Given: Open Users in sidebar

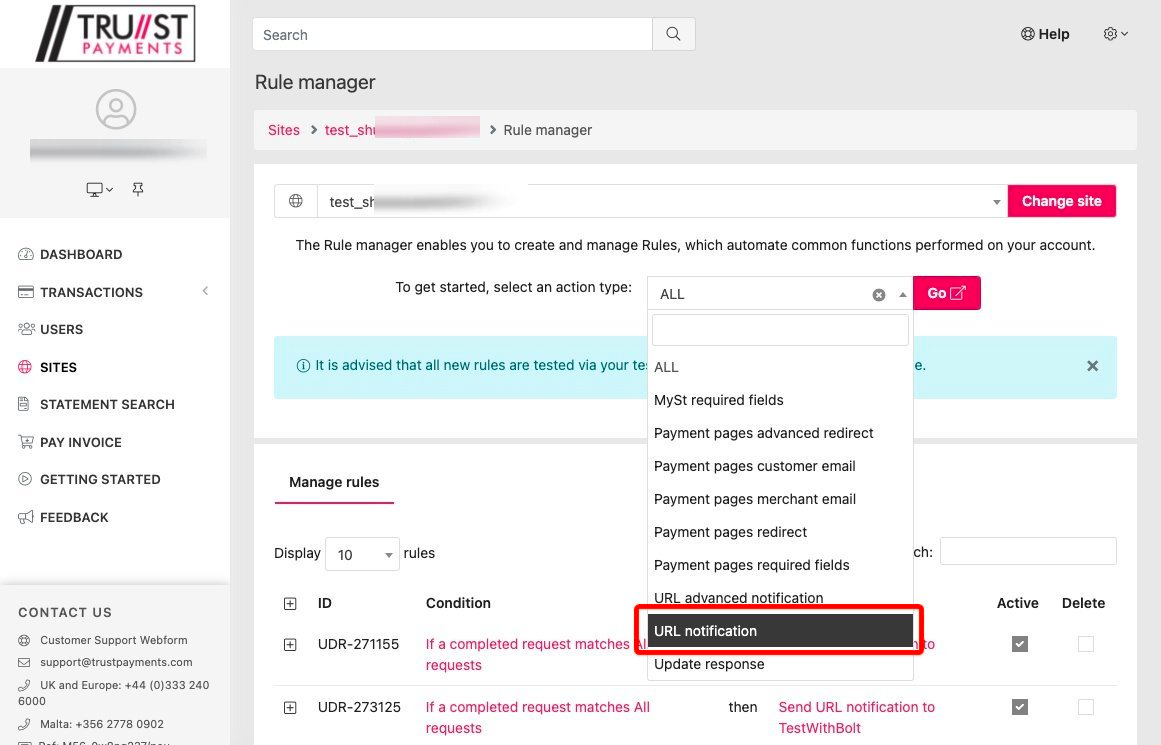Looking at the screenshot, I should point(61,330).
